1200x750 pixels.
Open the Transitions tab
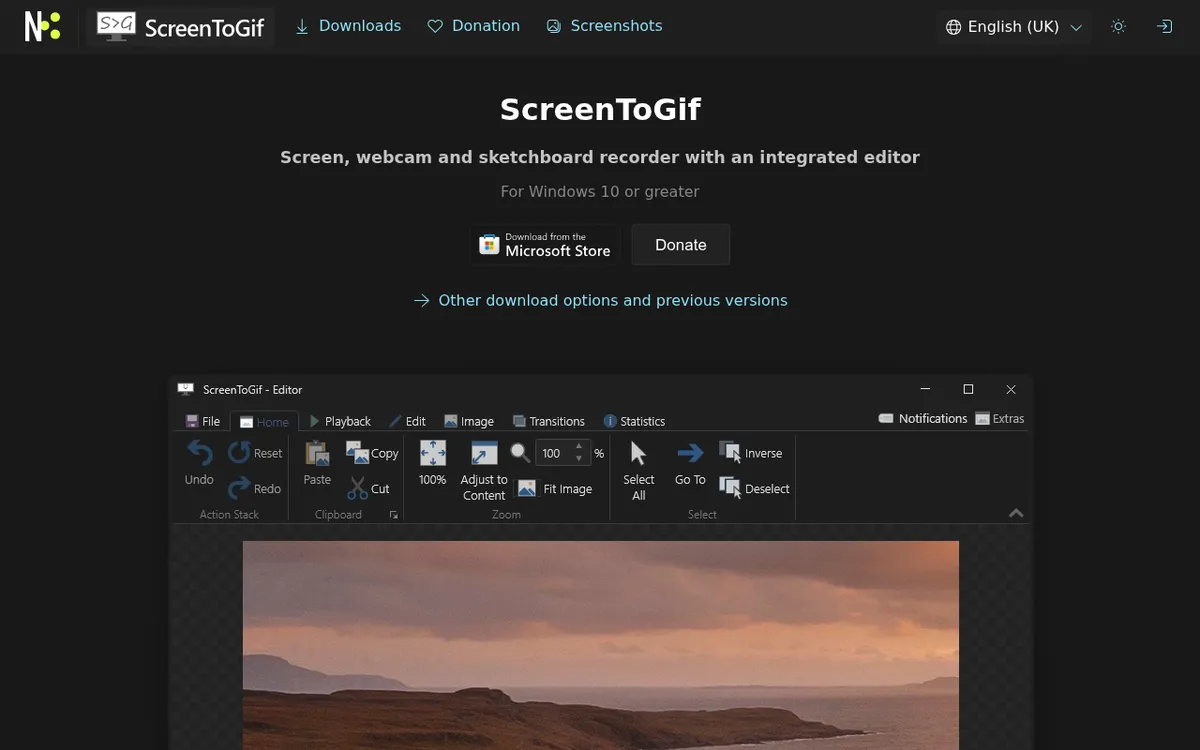click(x=548, y=421)
